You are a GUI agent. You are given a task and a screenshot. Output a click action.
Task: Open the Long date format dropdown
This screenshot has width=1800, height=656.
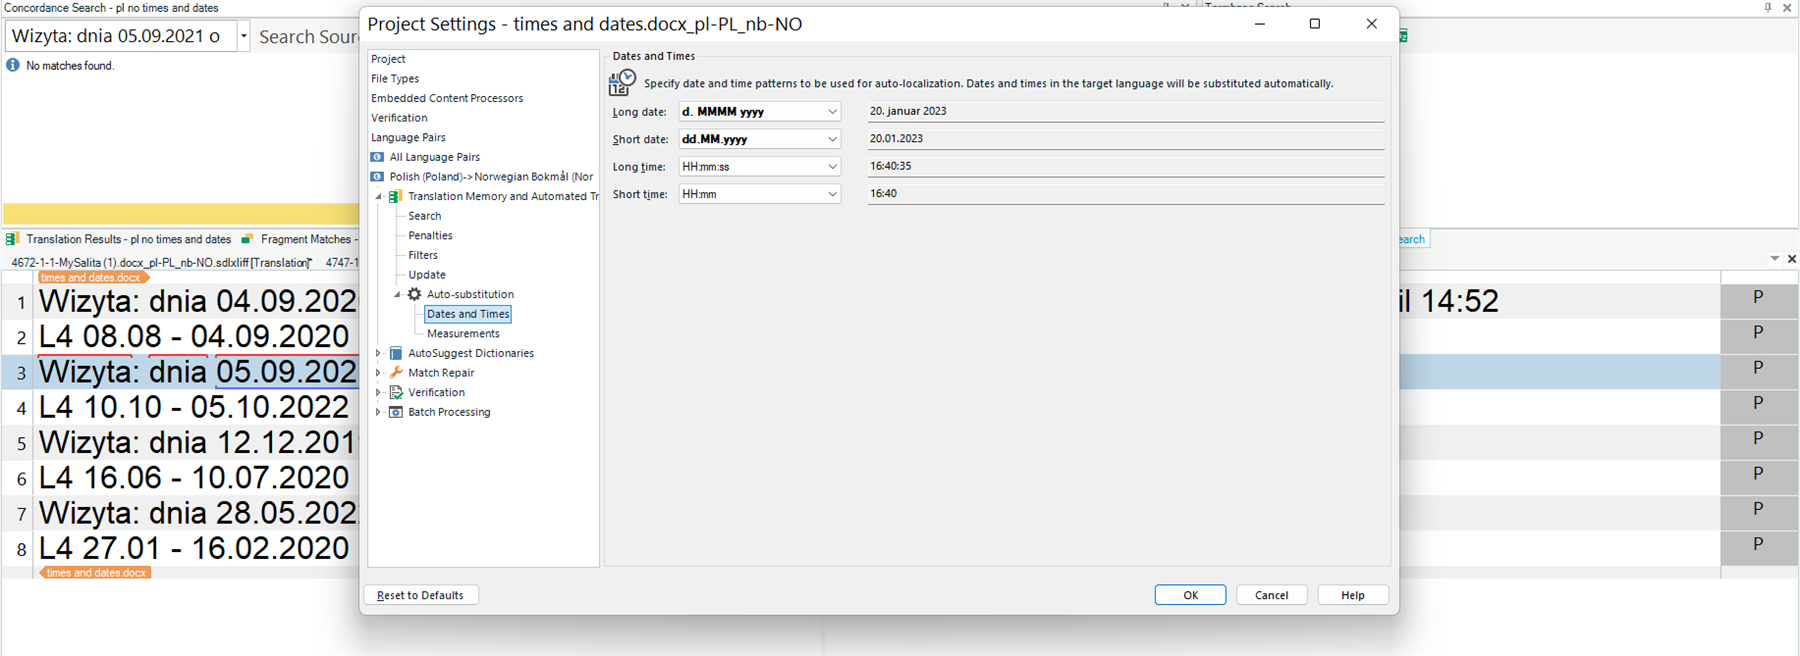(x=832, y=111)
